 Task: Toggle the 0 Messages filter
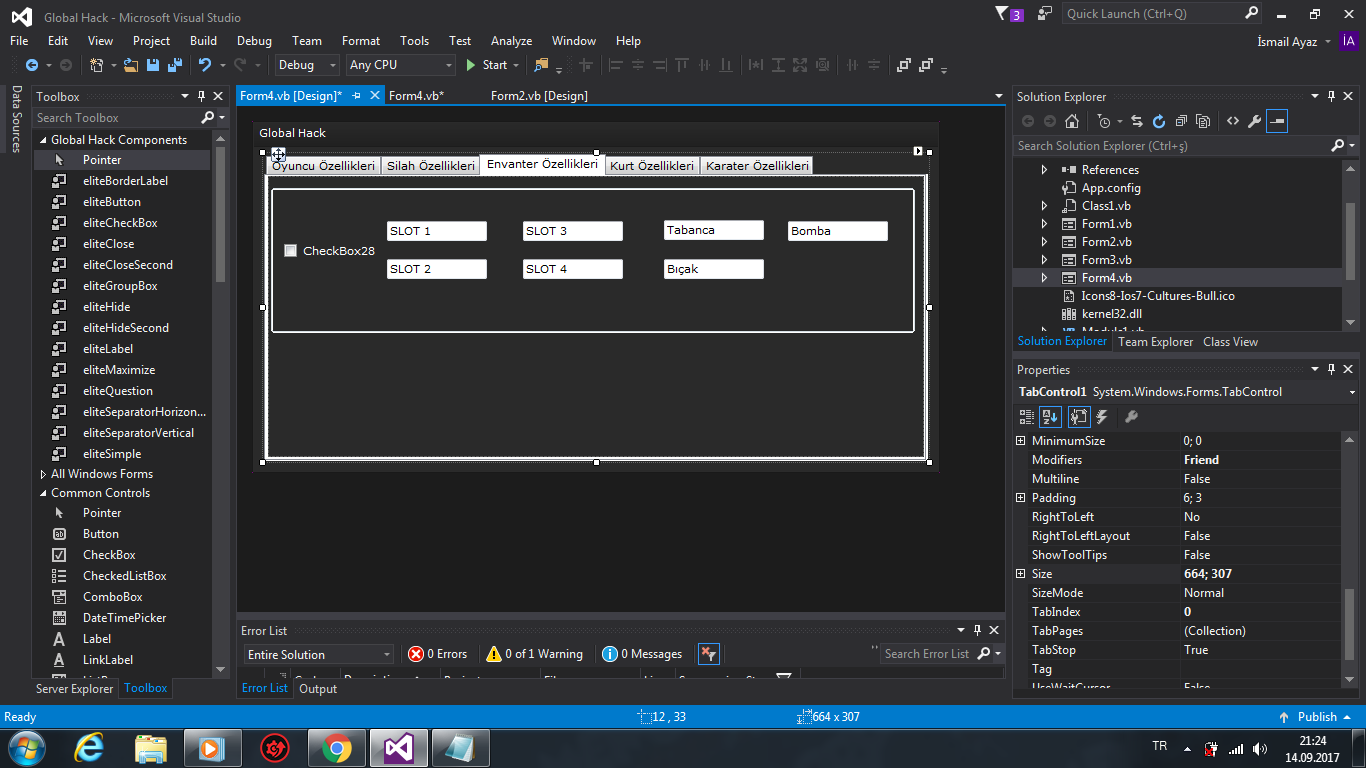click(x=642, y=654)
